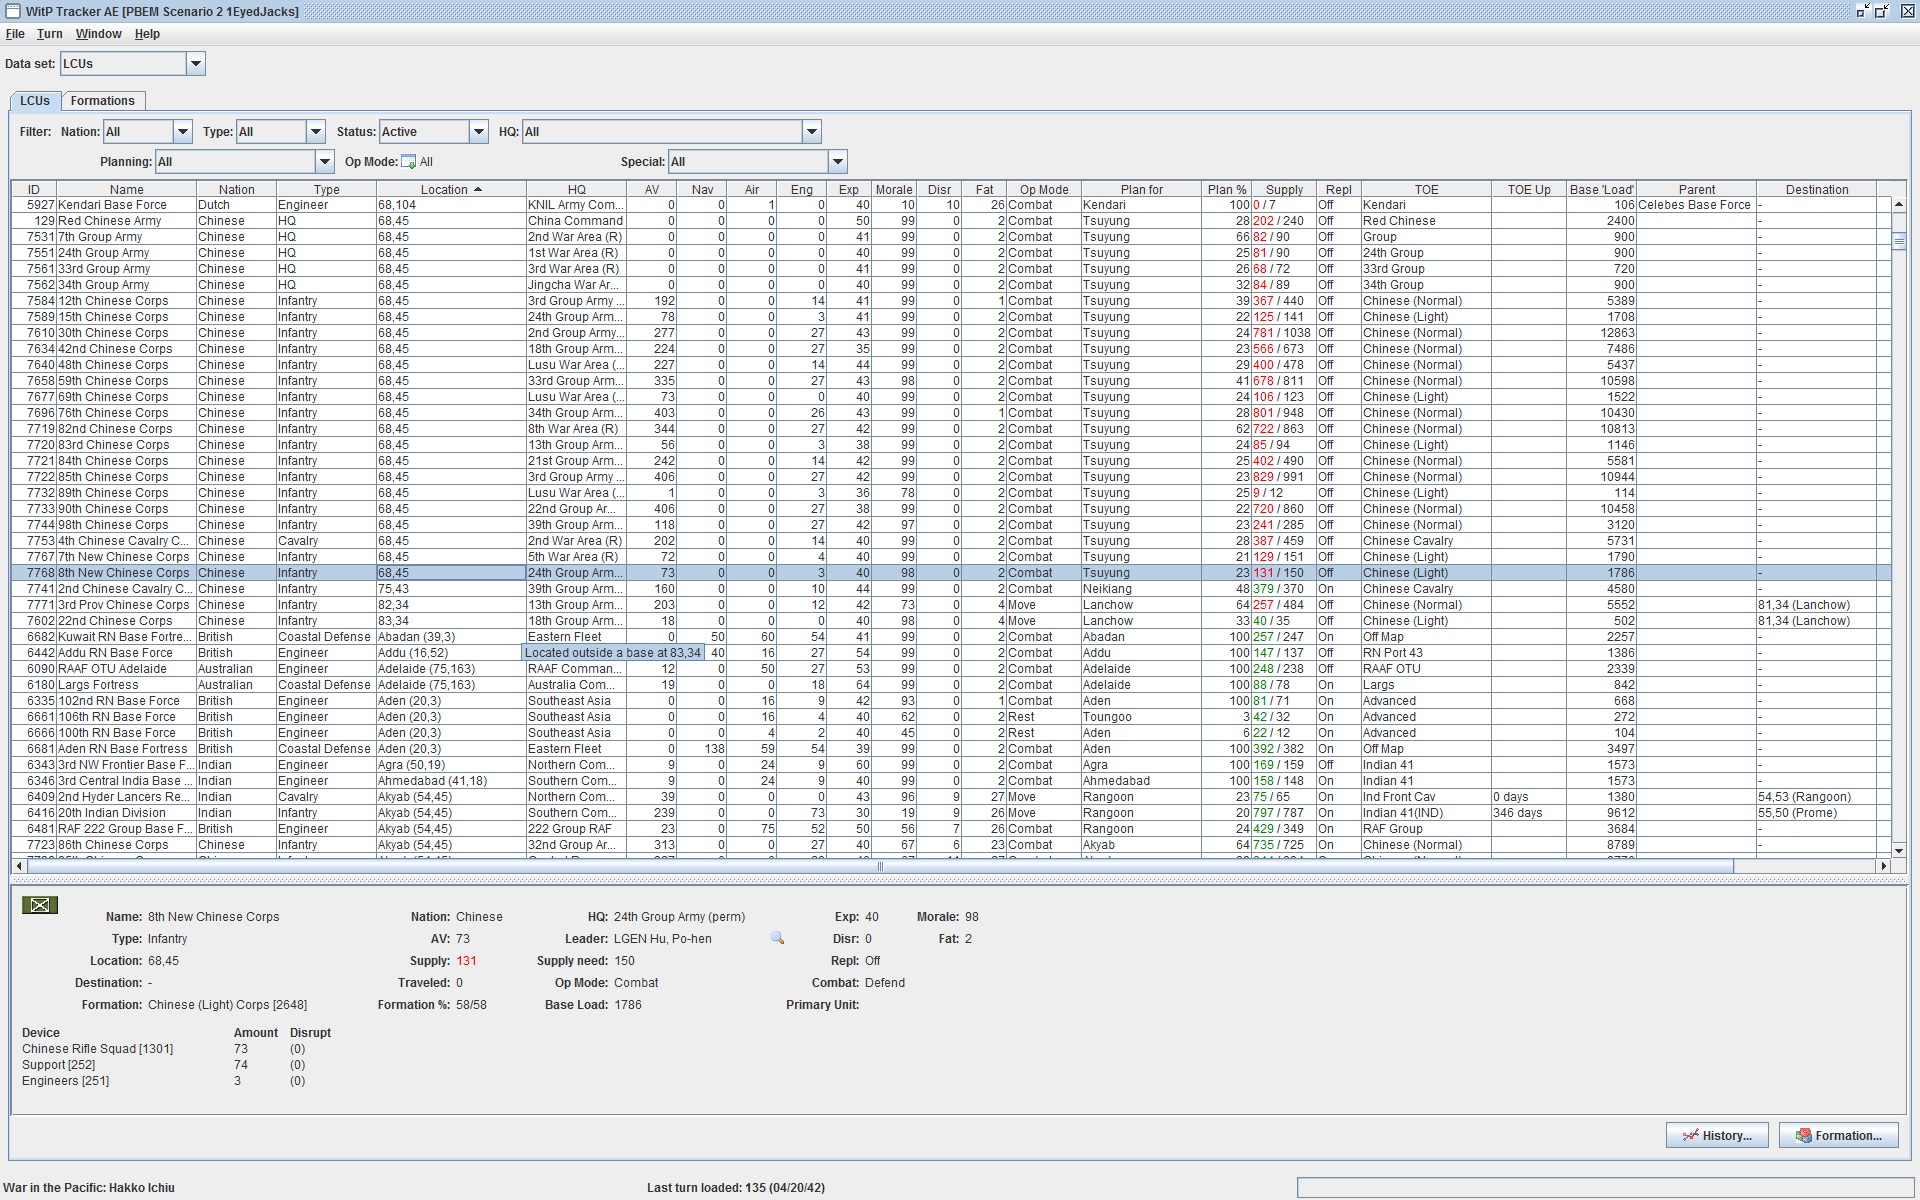Select the Aden RN Base Fortress row
1920x1200 pixels.
click(x=950, y=749)
